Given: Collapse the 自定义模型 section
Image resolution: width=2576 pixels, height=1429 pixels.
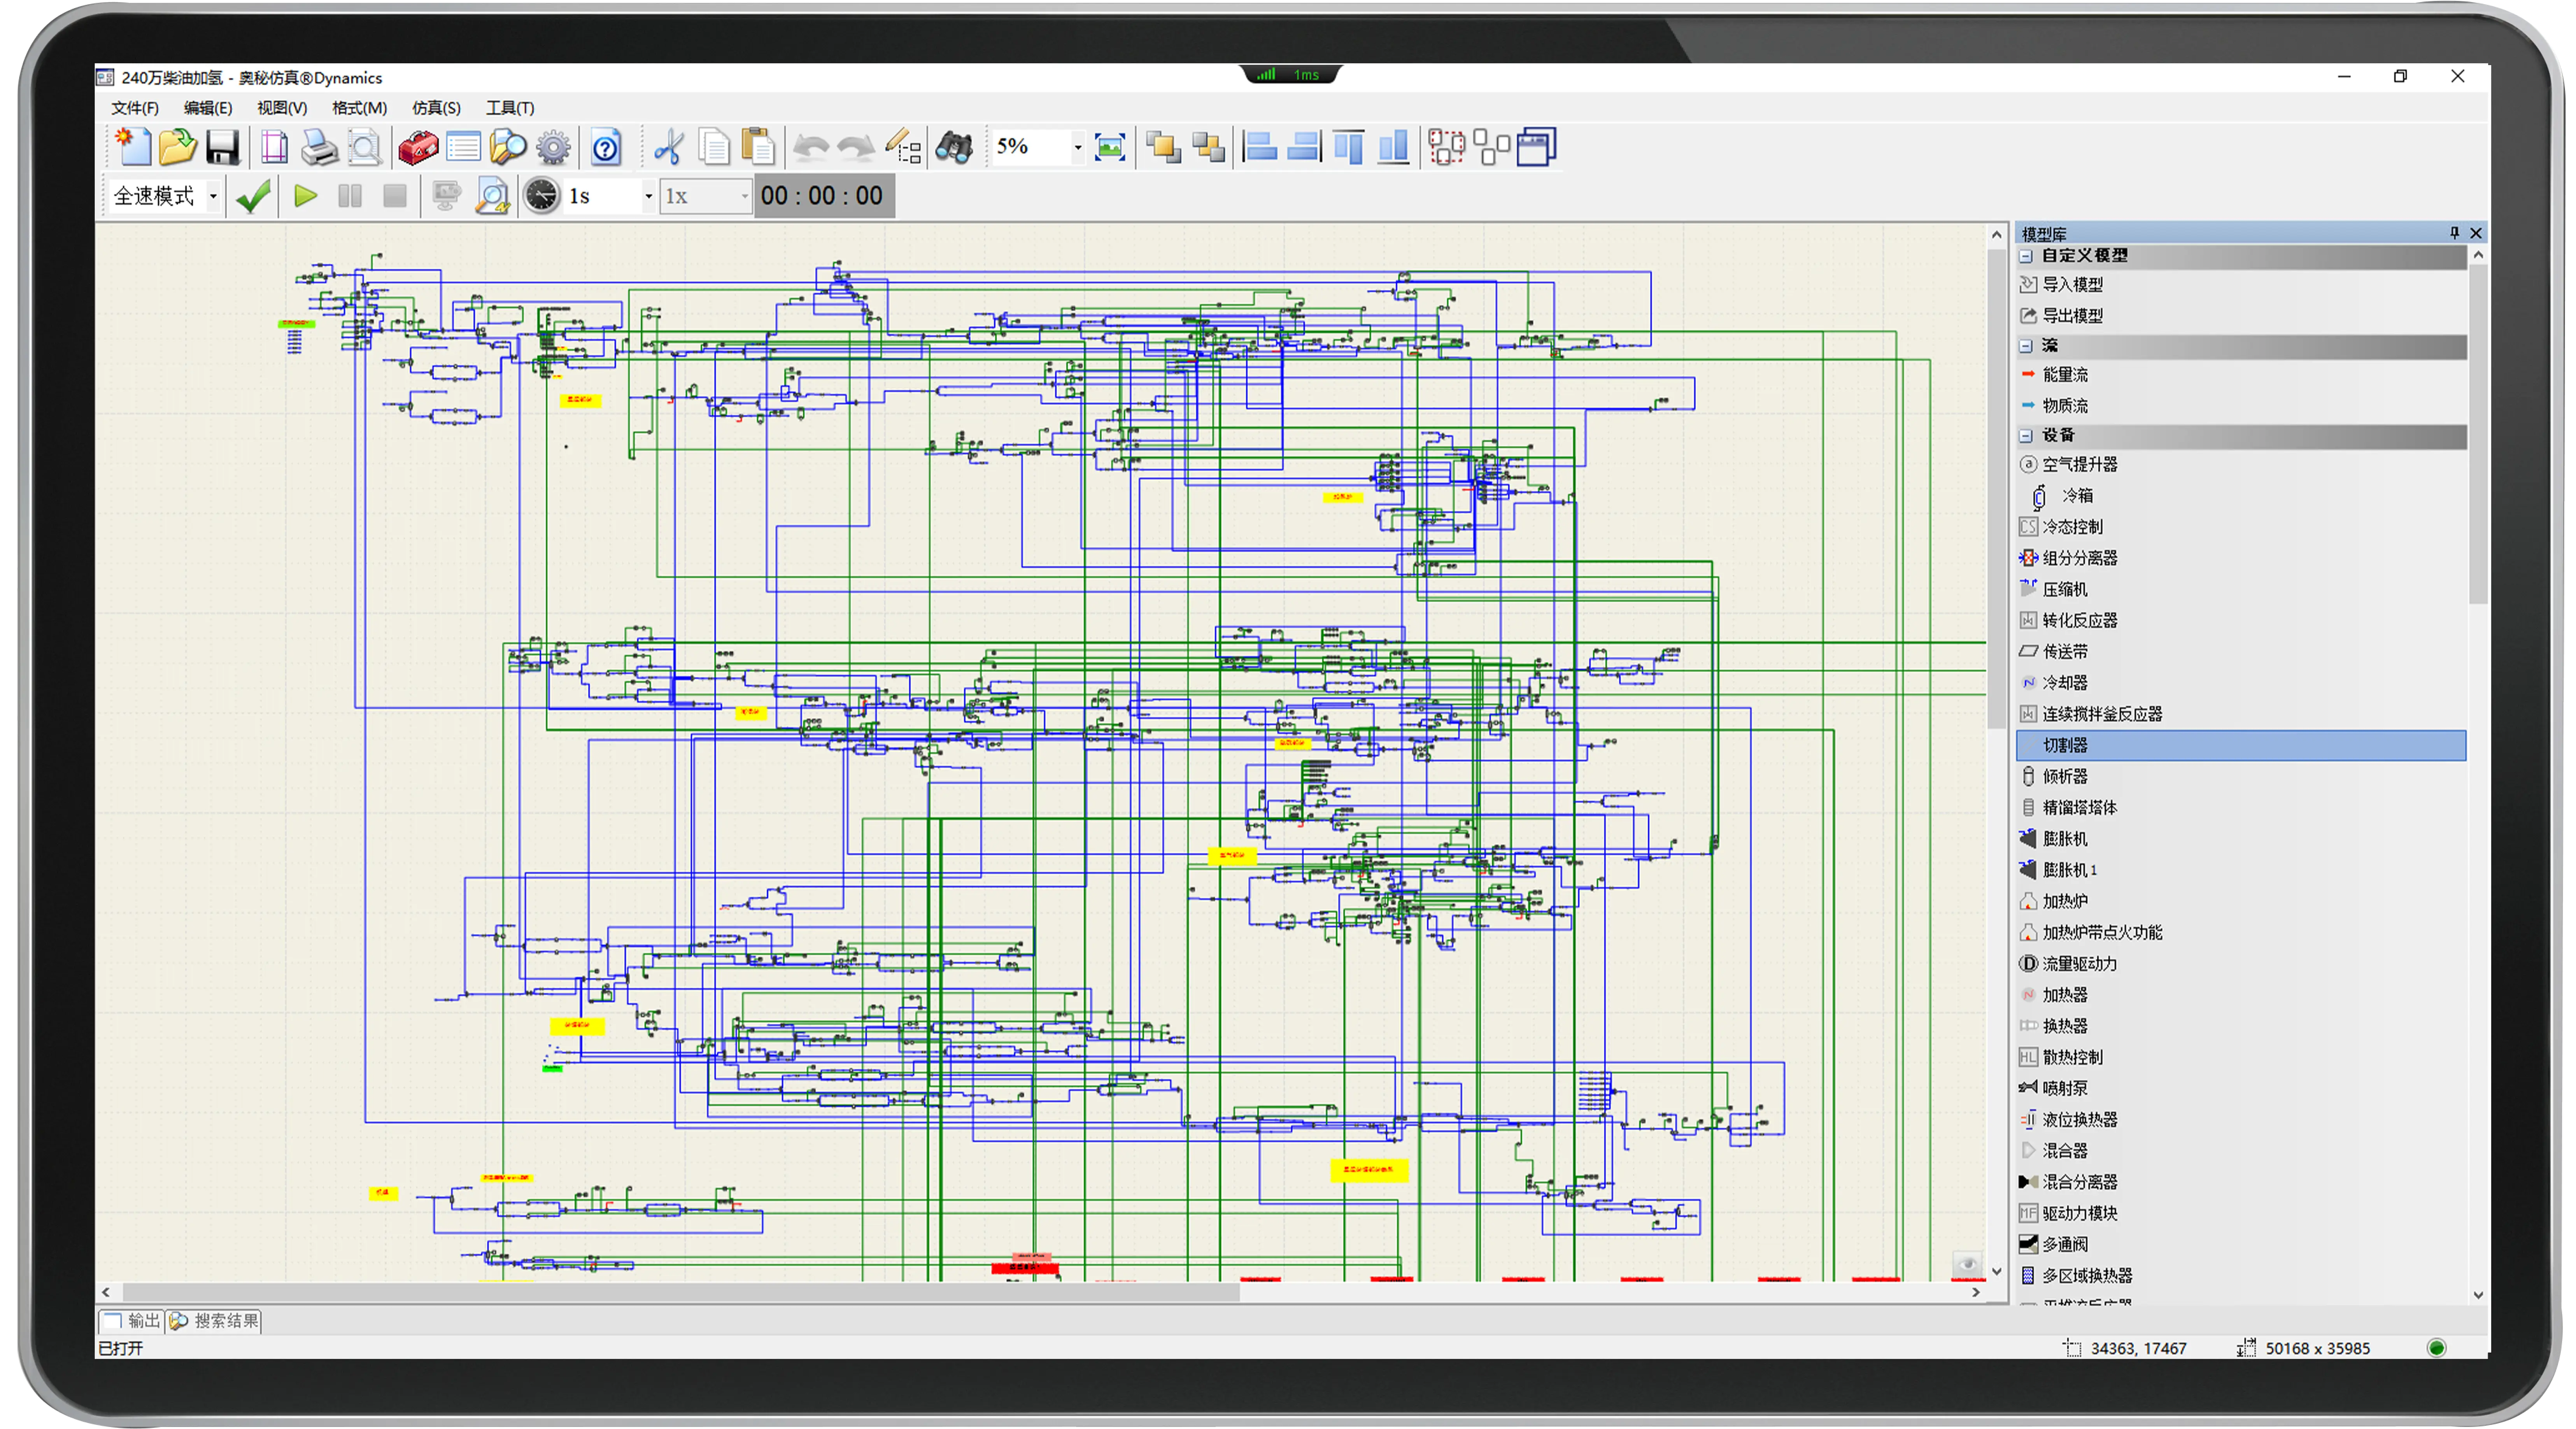Looking at the screenshot, I should click(x=2026, y=256).
